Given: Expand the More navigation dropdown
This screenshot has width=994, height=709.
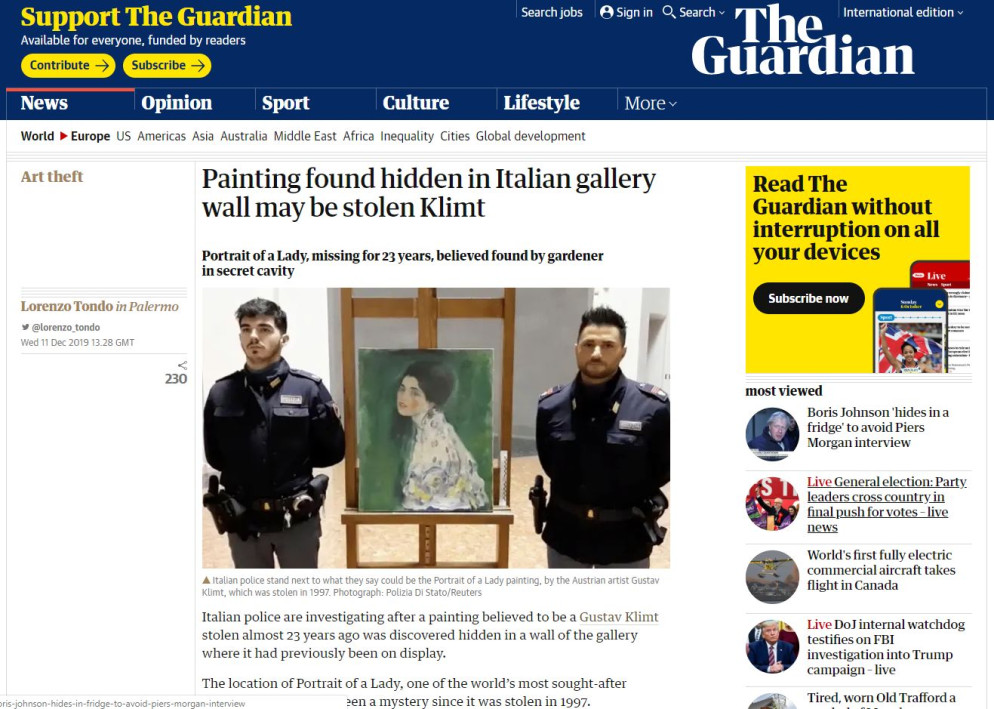Looking at the screenshot, I should (x=650, y=103).
